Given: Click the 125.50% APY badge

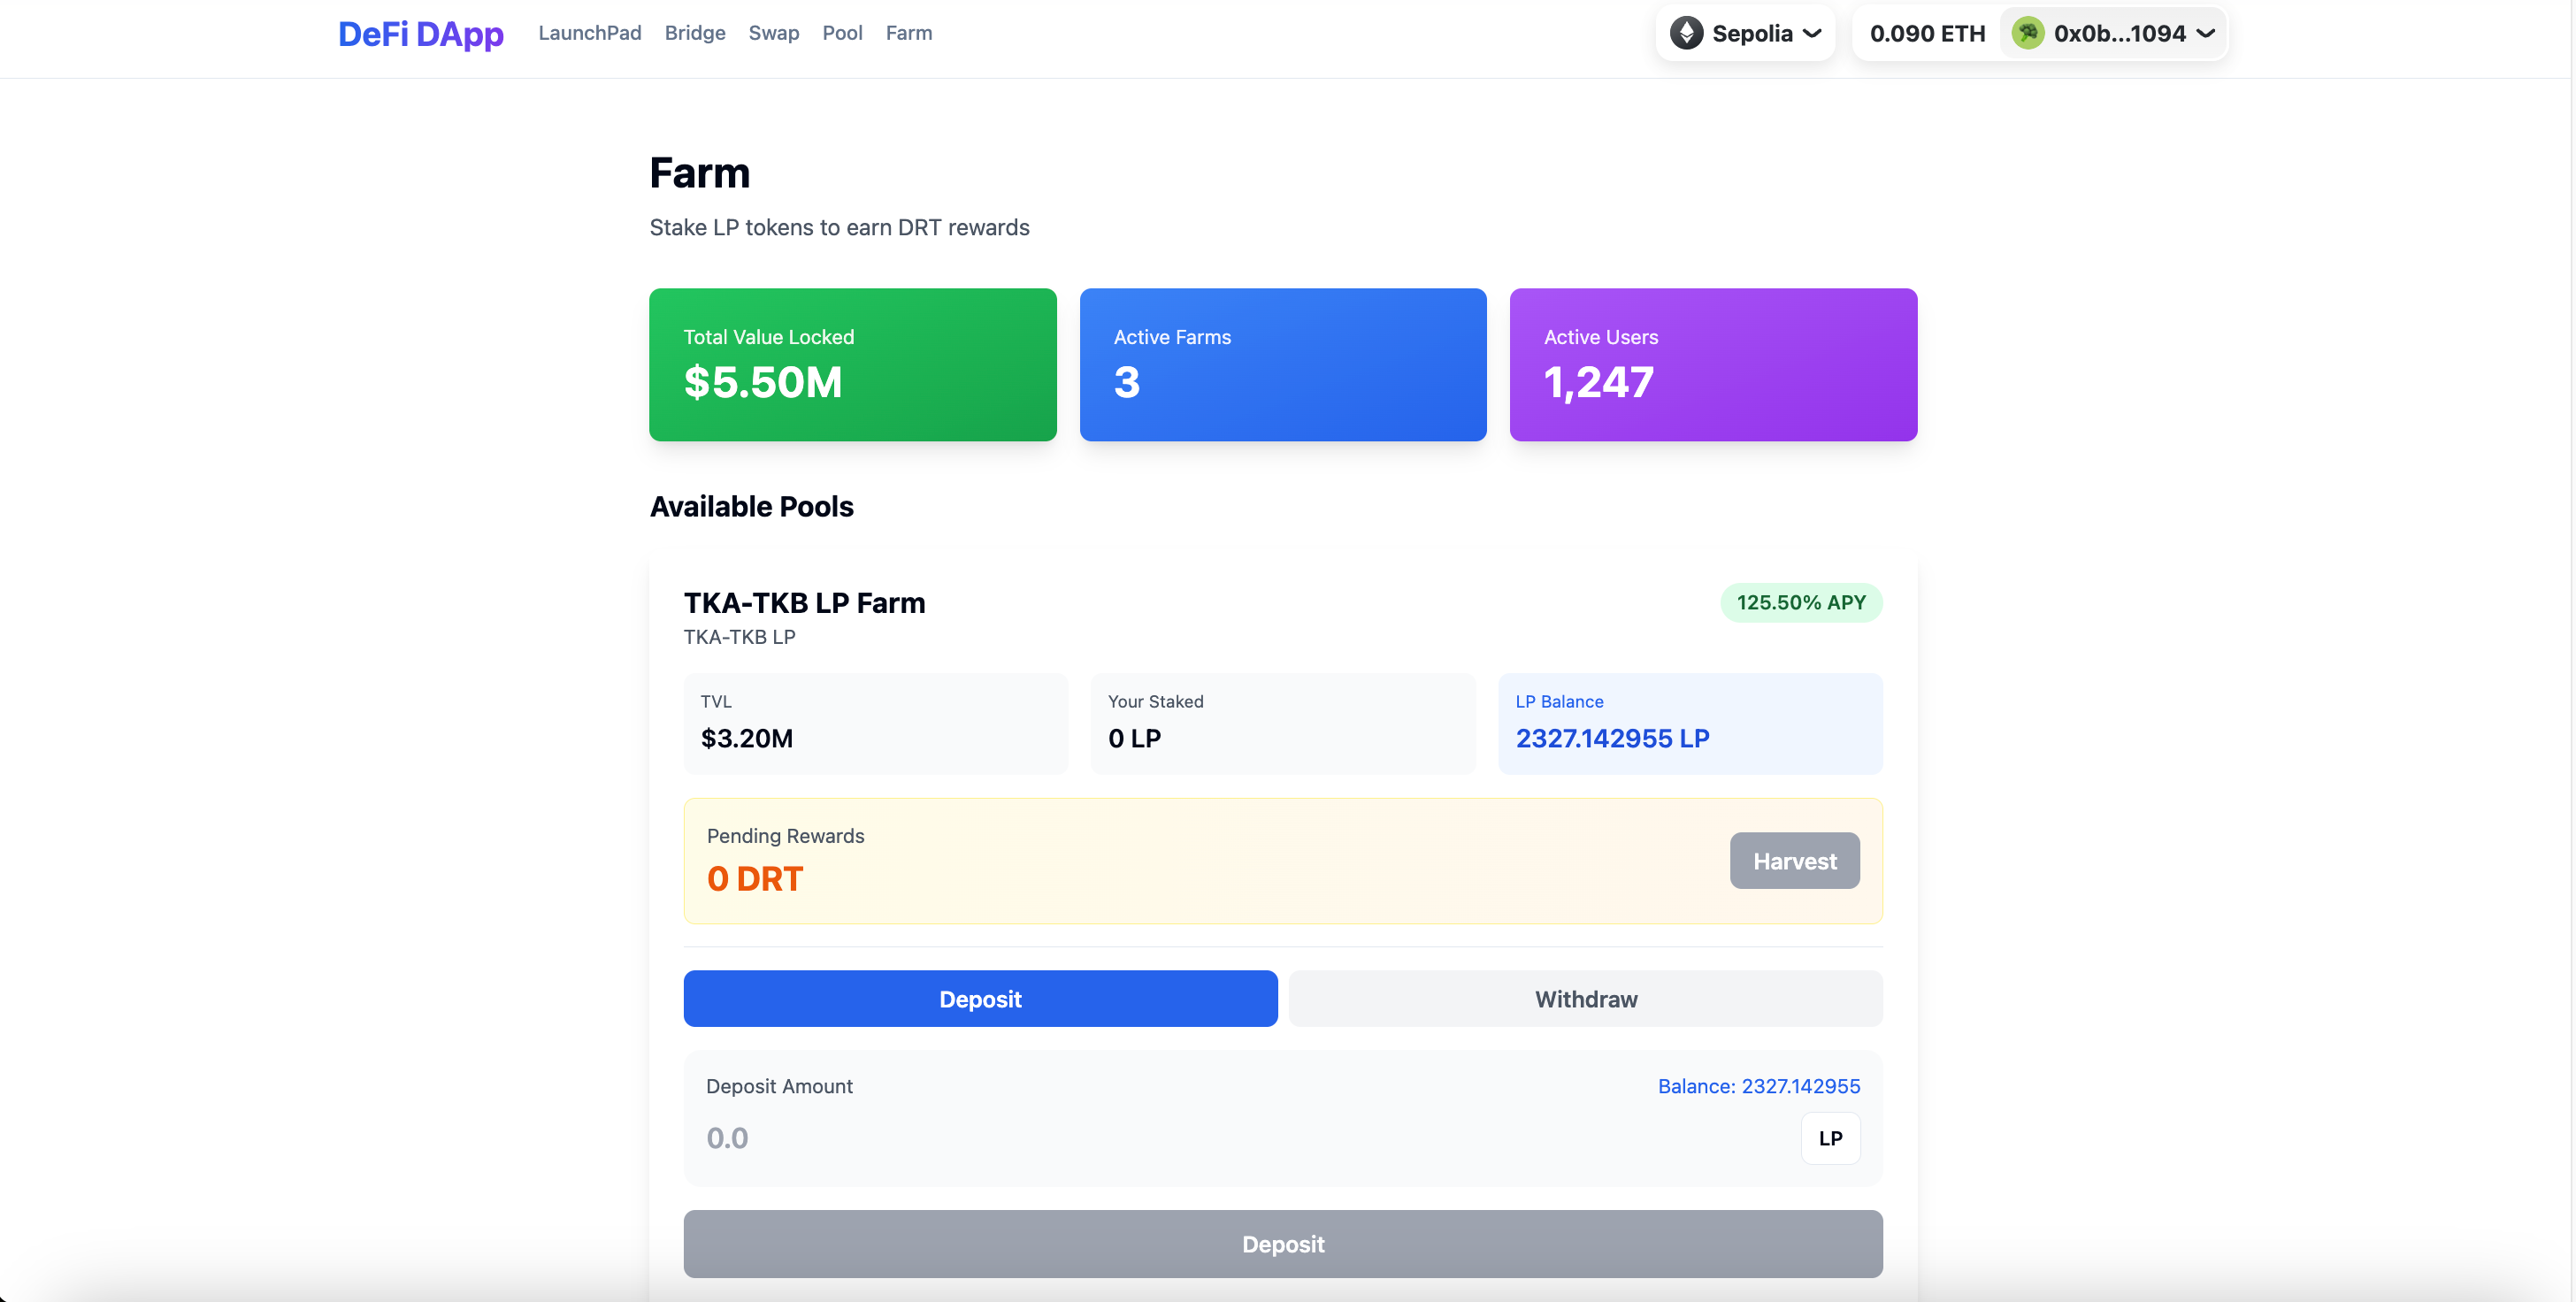Looking at the screenshot, I should [x=1800, y=602].
